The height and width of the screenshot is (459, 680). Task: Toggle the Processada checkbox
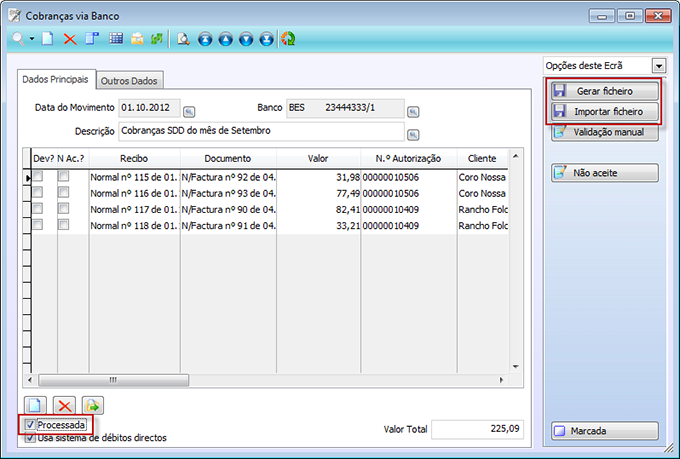coord(31,425)
